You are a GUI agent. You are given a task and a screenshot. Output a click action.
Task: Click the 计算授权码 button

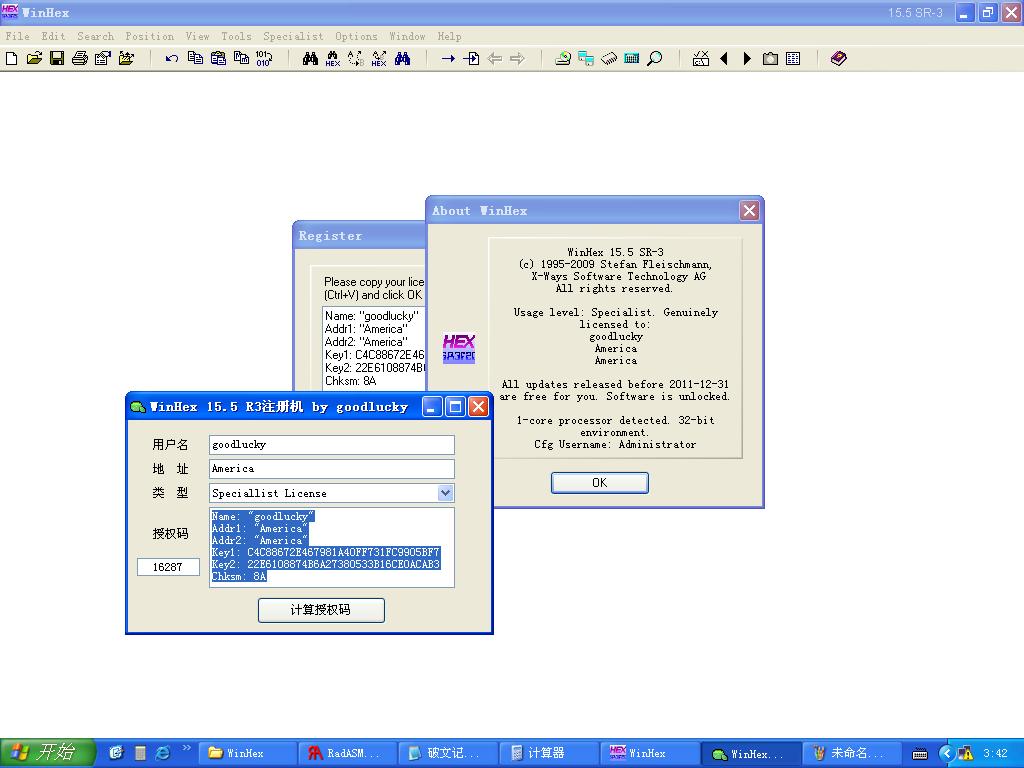point(321,610)
